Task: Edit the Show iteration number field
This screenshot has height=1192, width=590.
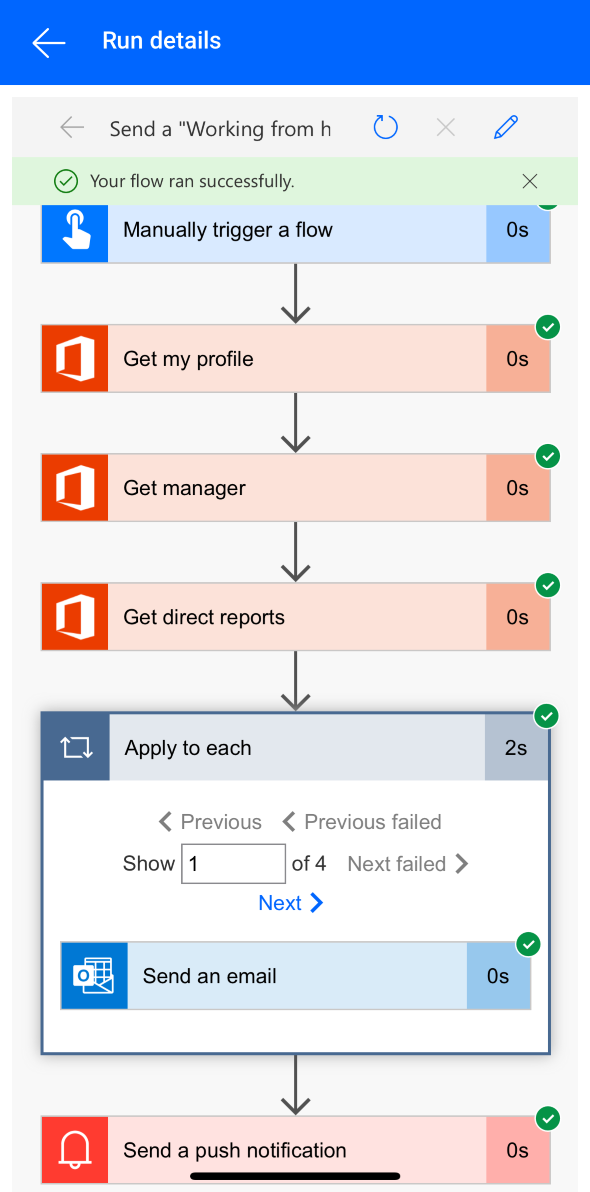Action: [x=233, y=863]
